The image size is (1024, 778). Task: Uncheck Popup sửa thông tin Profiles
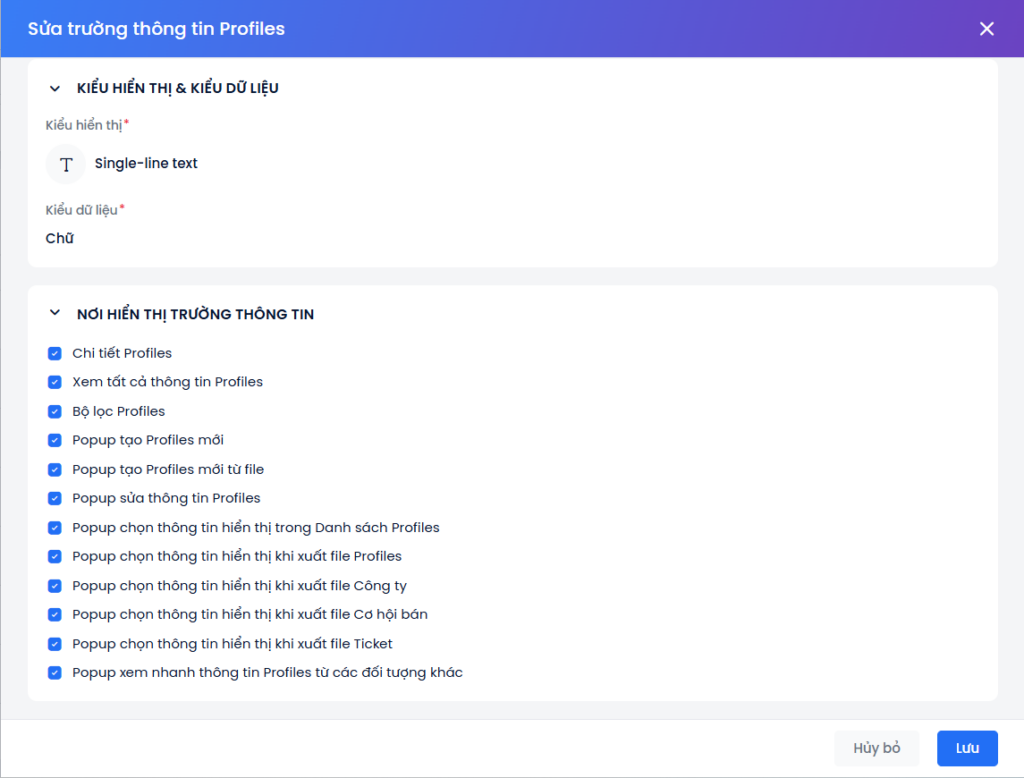click(x=55, y=498)
